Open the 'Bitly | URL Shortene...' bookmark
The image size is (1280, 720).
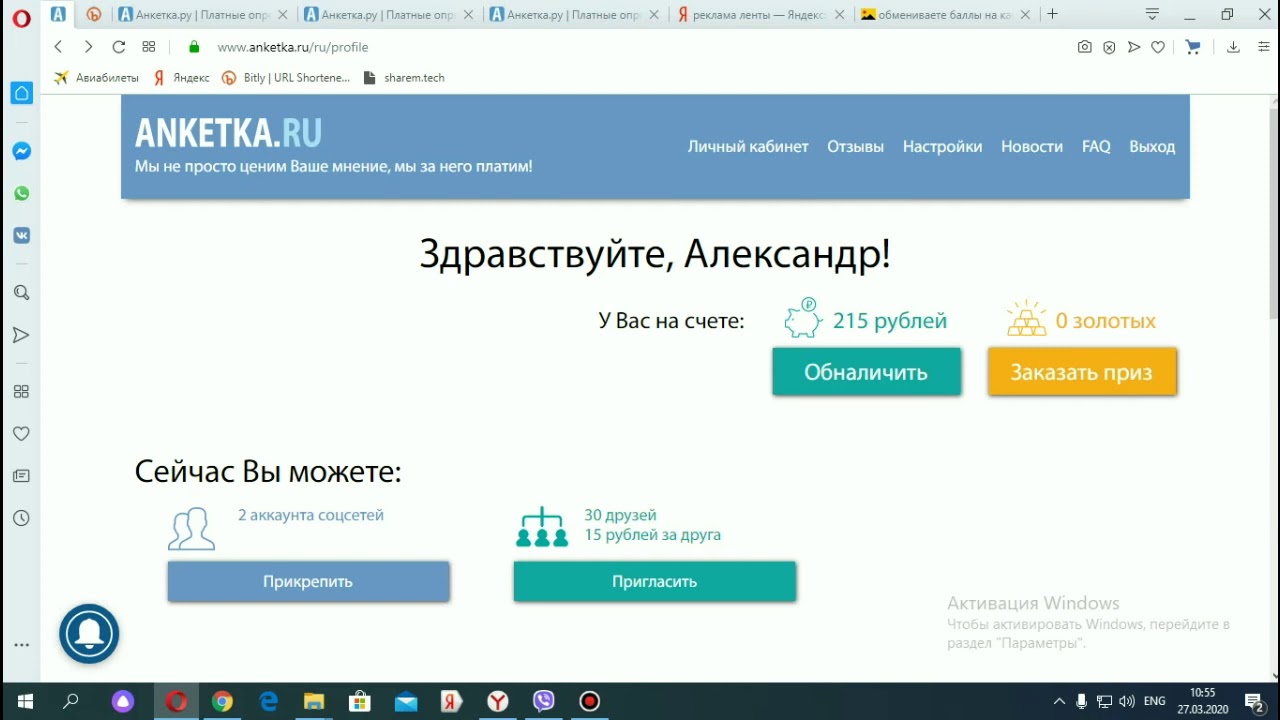286,78
